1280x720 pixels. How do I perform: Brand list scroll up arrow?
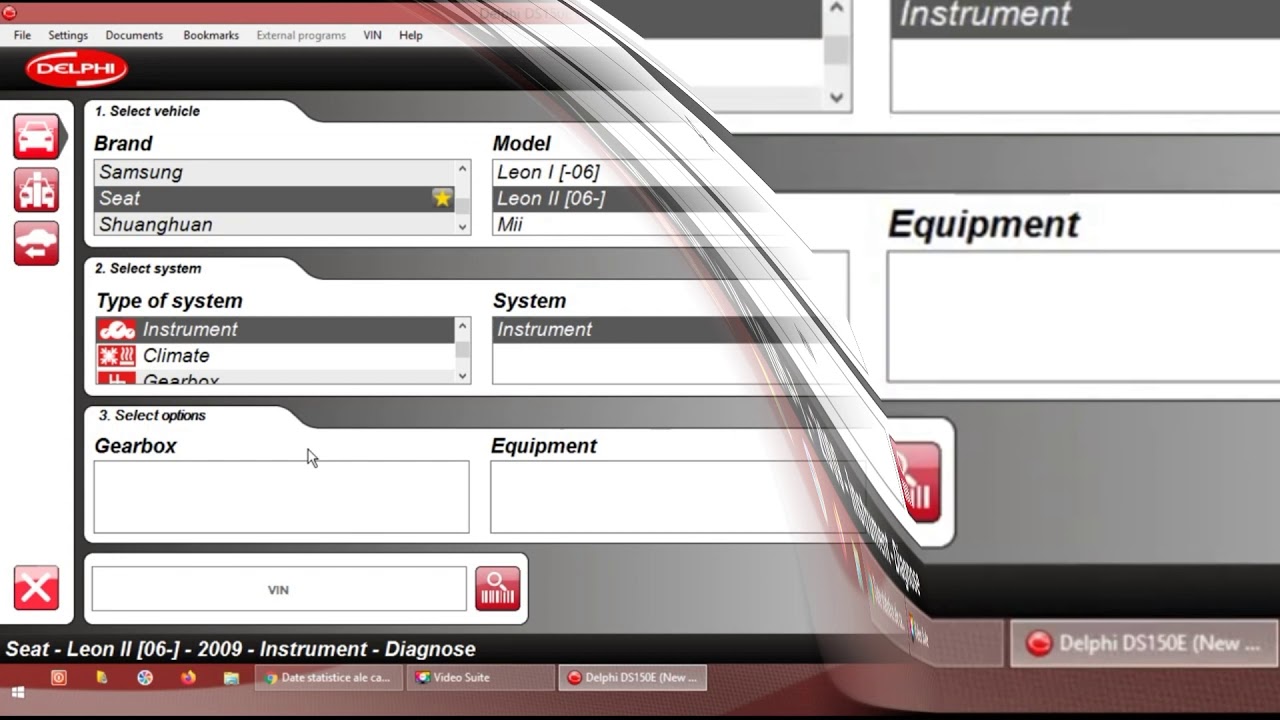pyautogui.click(x=462, y=169)
